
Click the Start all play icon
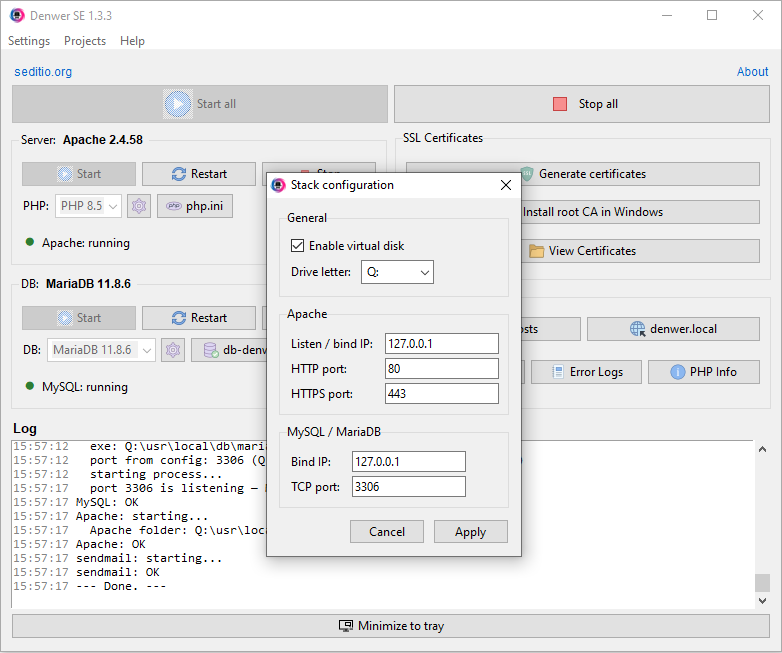(178, 104)
